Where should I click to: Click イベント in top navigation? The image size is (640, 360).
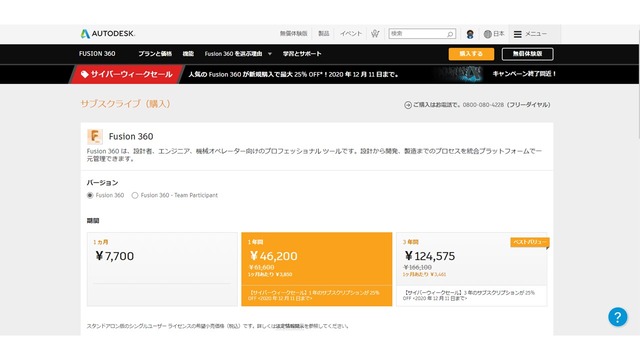351,33
